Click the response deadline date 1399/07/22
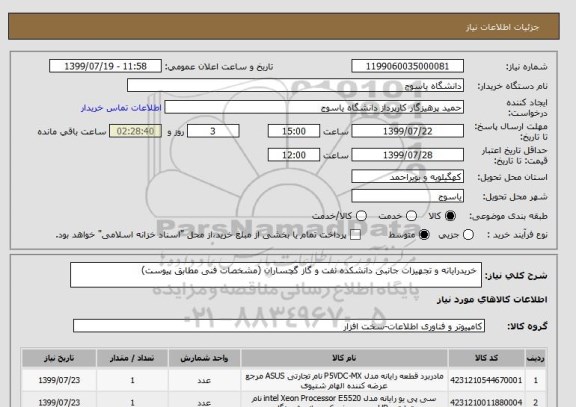 [407, 131]
